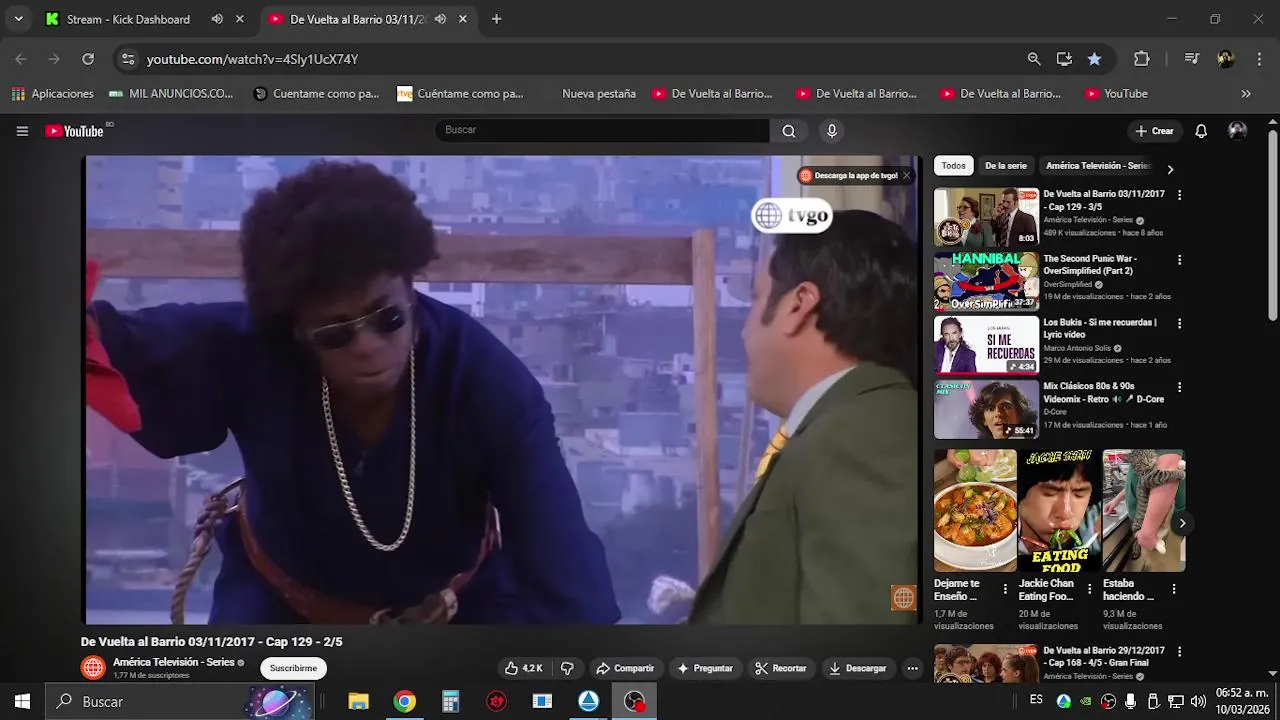This screenshot has height=720, width=1280.
Task: Open the media control icon in Chrome toolbar
Action: pos(1191,59)
